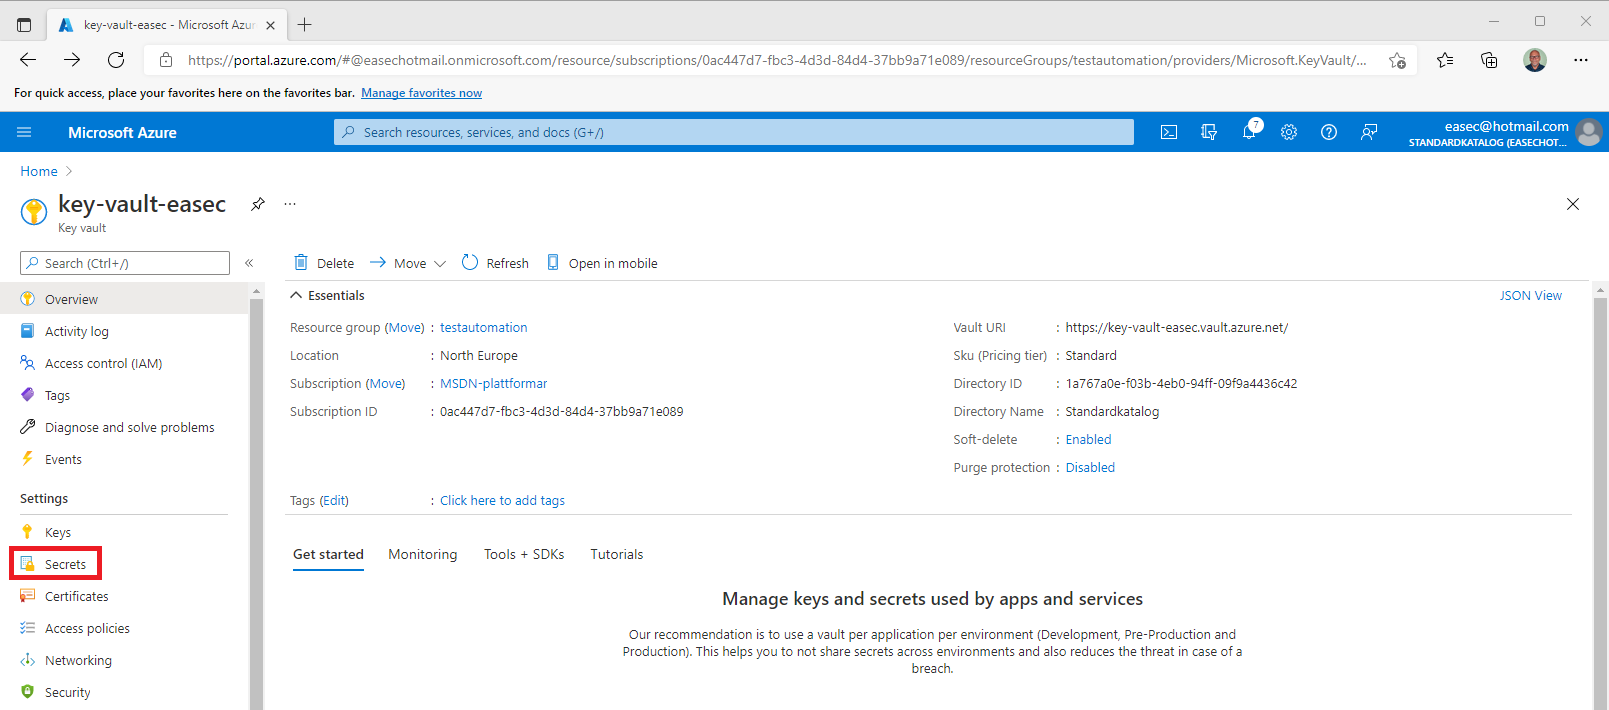This screenshot has height=710, width=1609.
Task: Collapse the left sidebar menu
Action: tap(249, 263)
